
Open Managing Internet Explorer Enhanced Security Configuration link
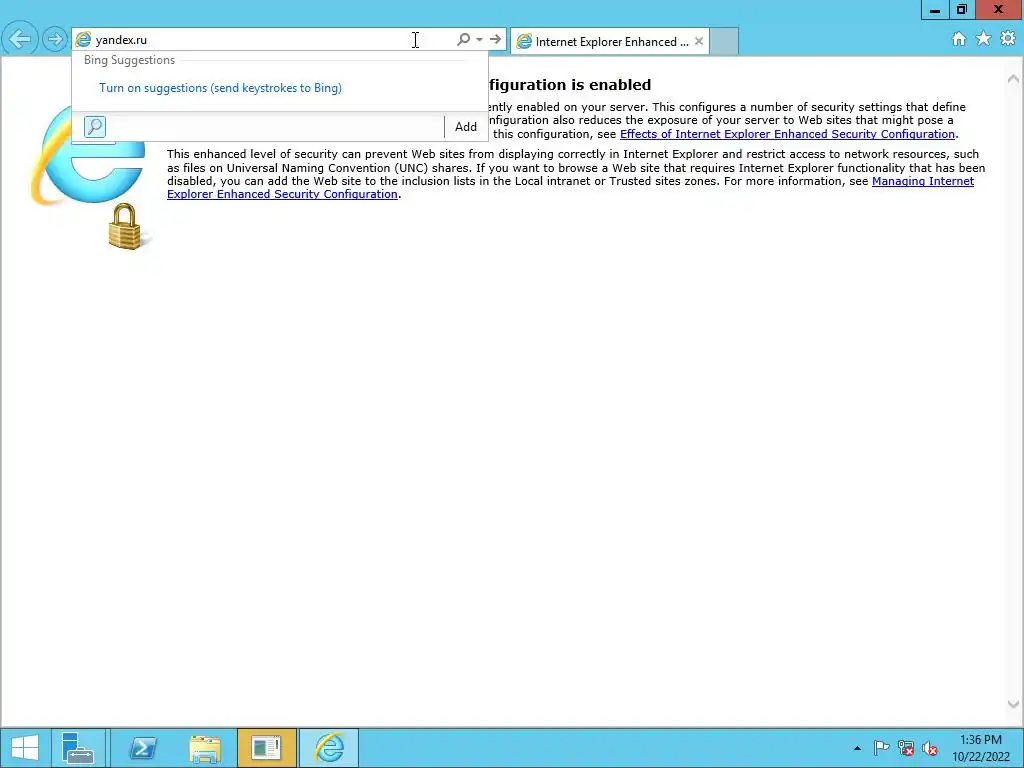click(x=570, y=187)
